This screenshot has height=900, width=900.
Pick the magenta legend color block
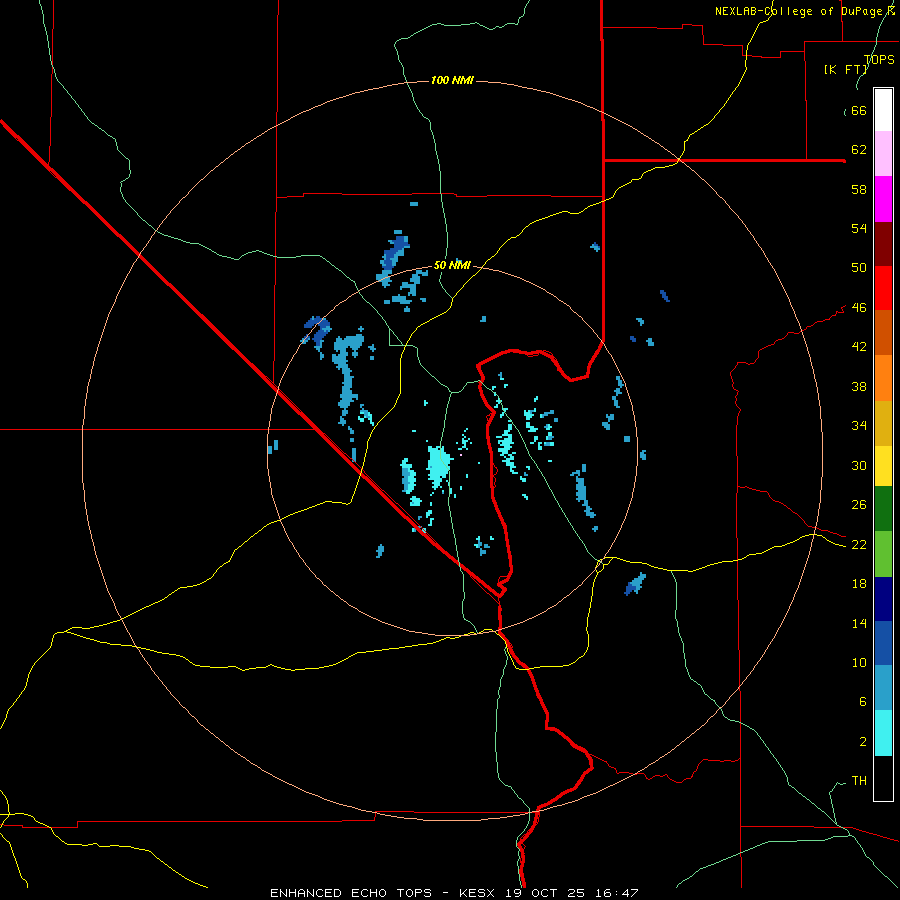click(883, 199)
